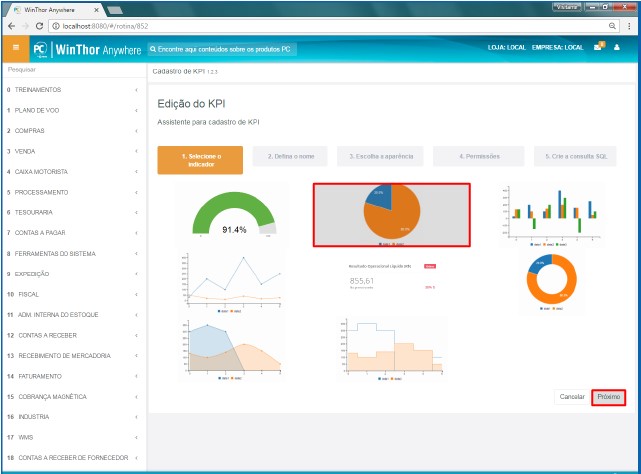Screen dimensions: 641x474
Task: Open FATURAMENTO in the sidebar
Action: pyautogui.click(x=74, y=376)
